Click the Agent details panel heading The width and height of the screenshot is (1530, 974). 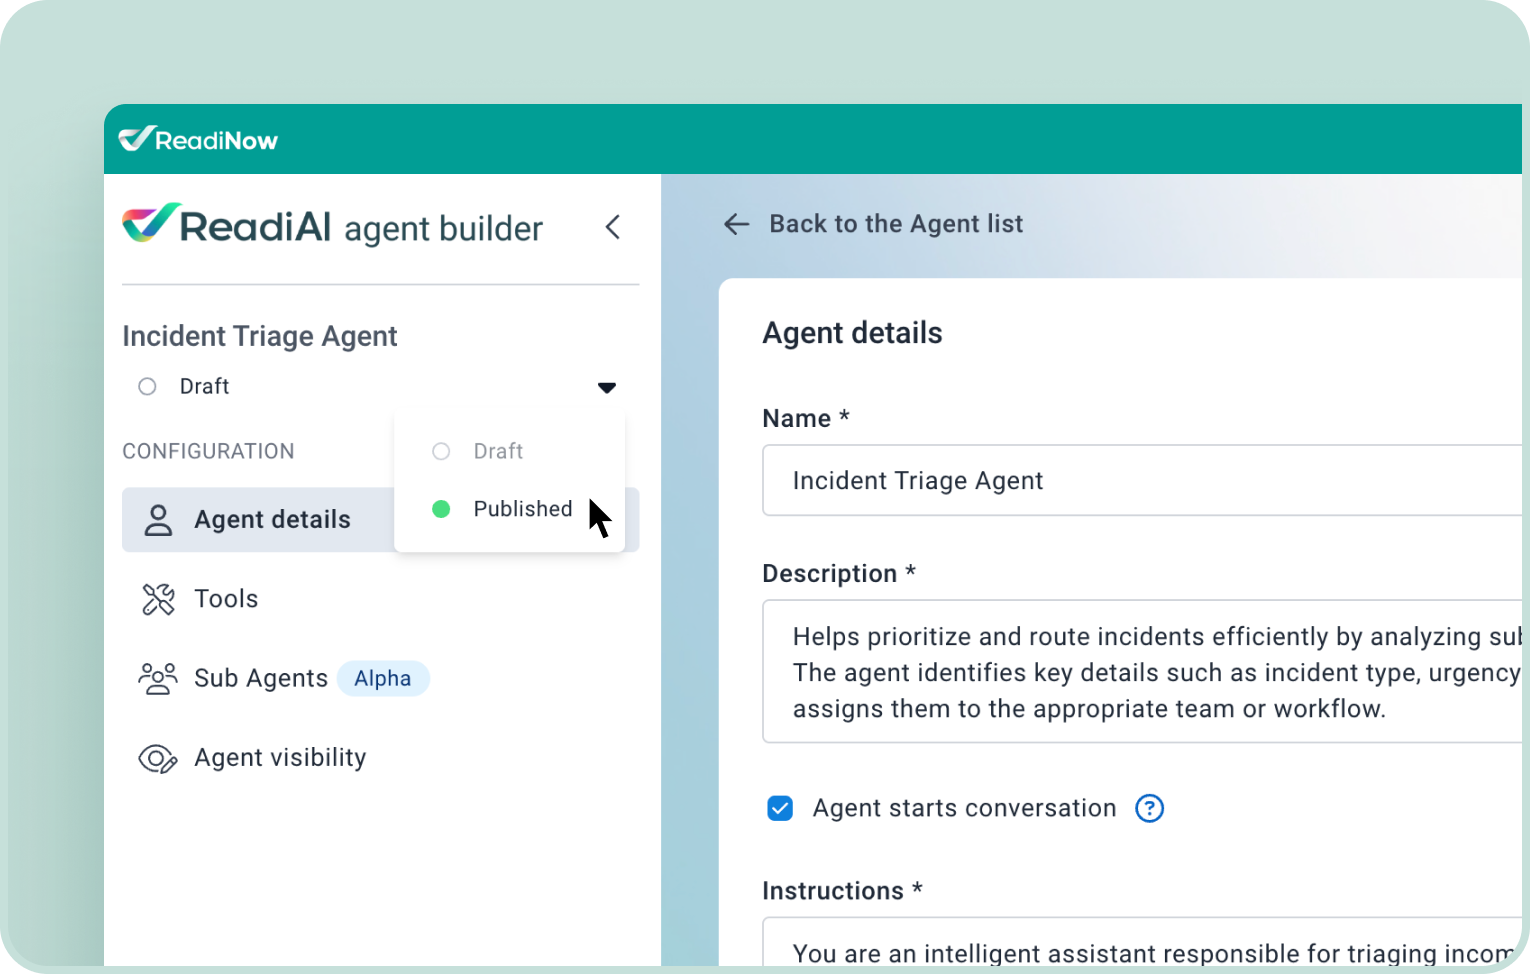pyautogui.click(x=852, y=333)
